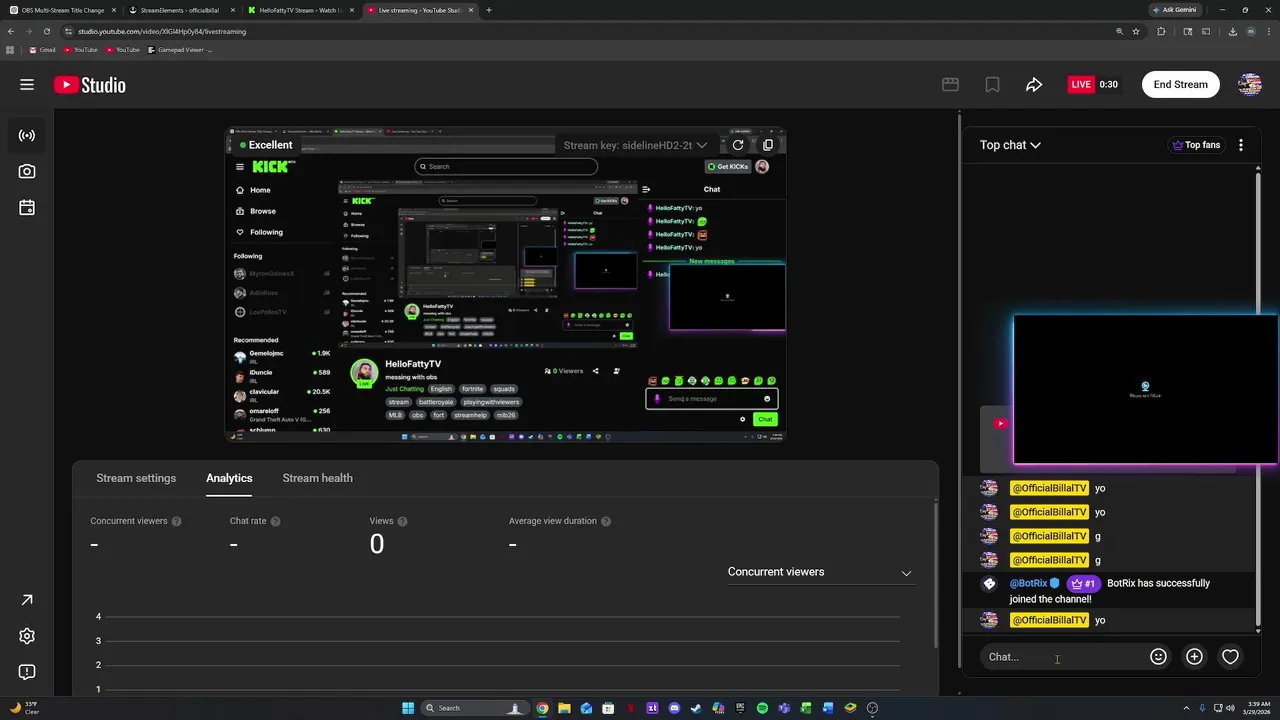Open File Explorer from the taskbar
The width and height of the screenshot is (1280, 720).
[564, 708]
